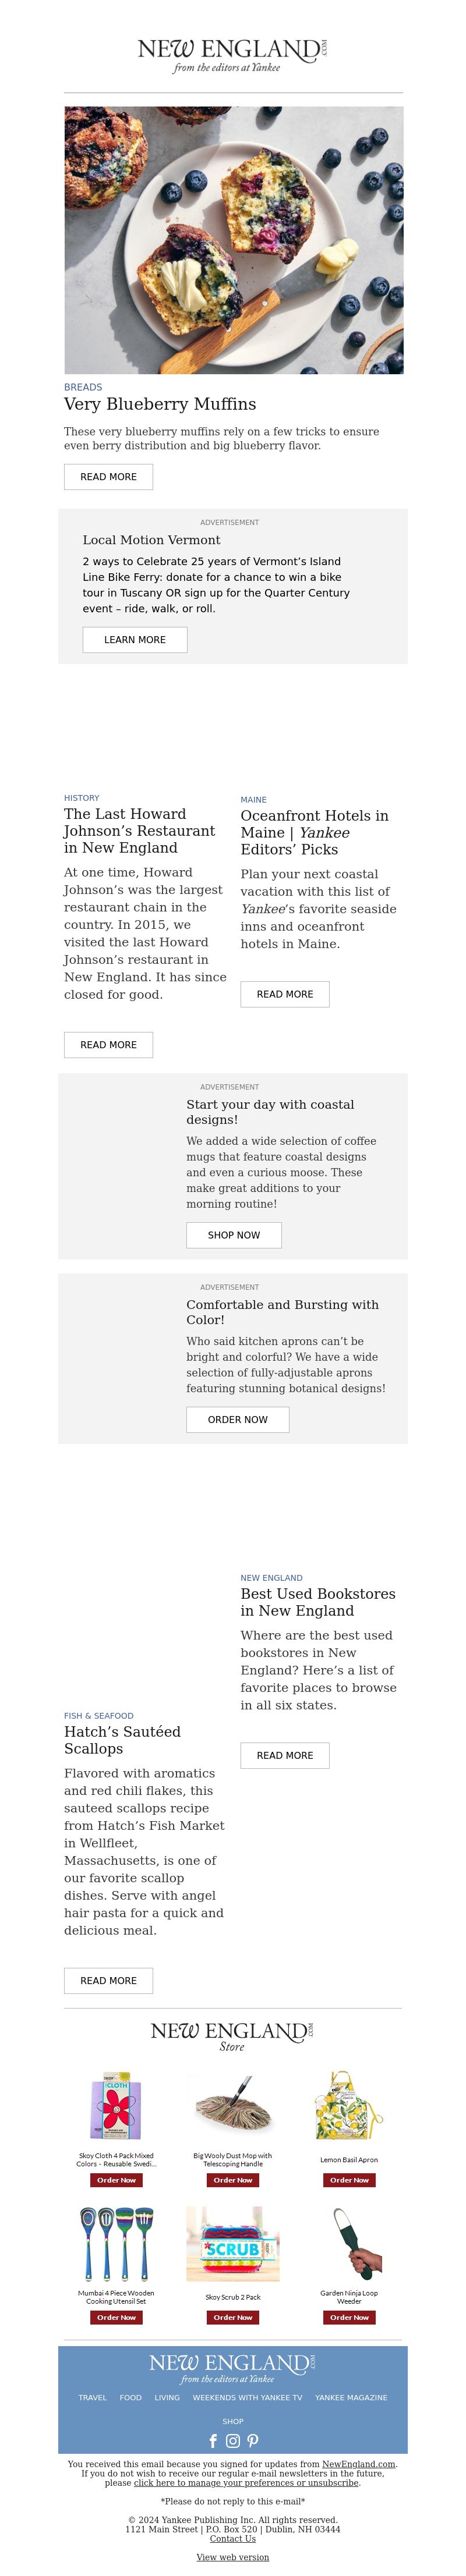Open the View web version link
The height and width of the screenshot is (2576, 466).
point(233,2557)
